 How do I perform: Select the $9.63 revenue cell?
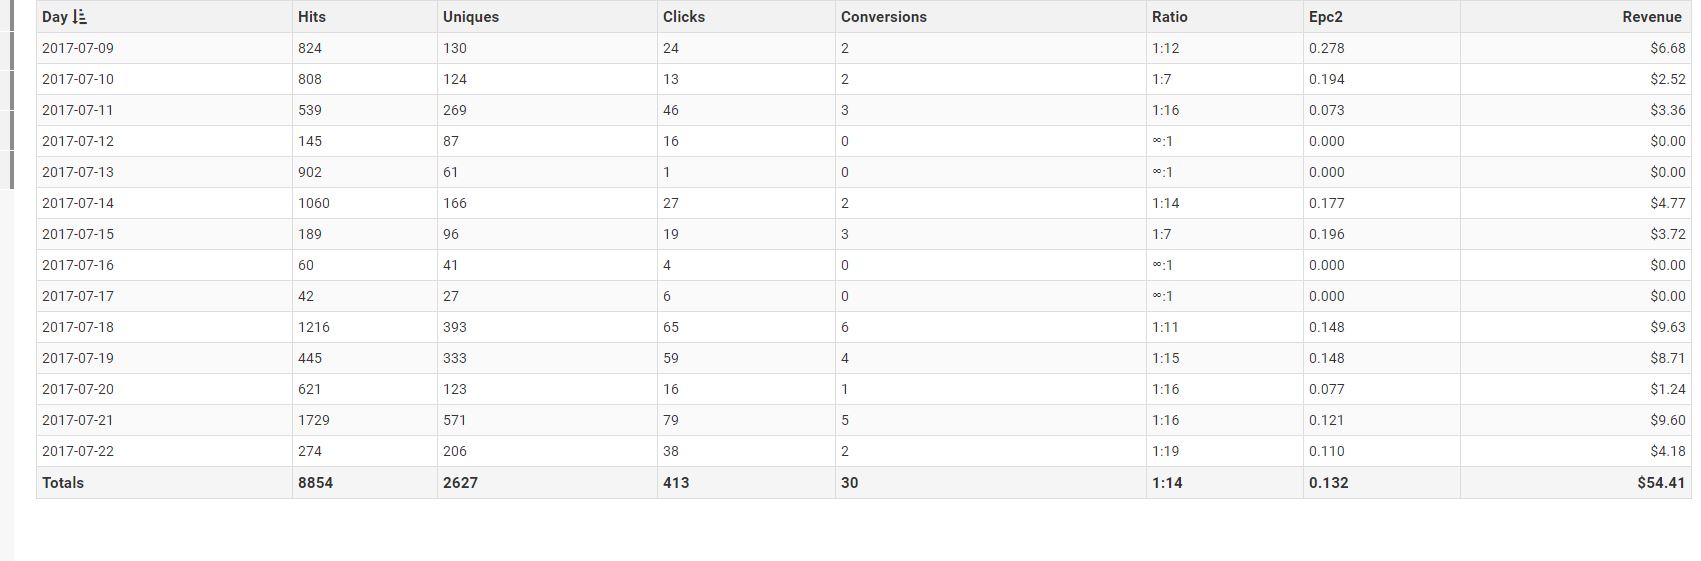[1668, 327]
